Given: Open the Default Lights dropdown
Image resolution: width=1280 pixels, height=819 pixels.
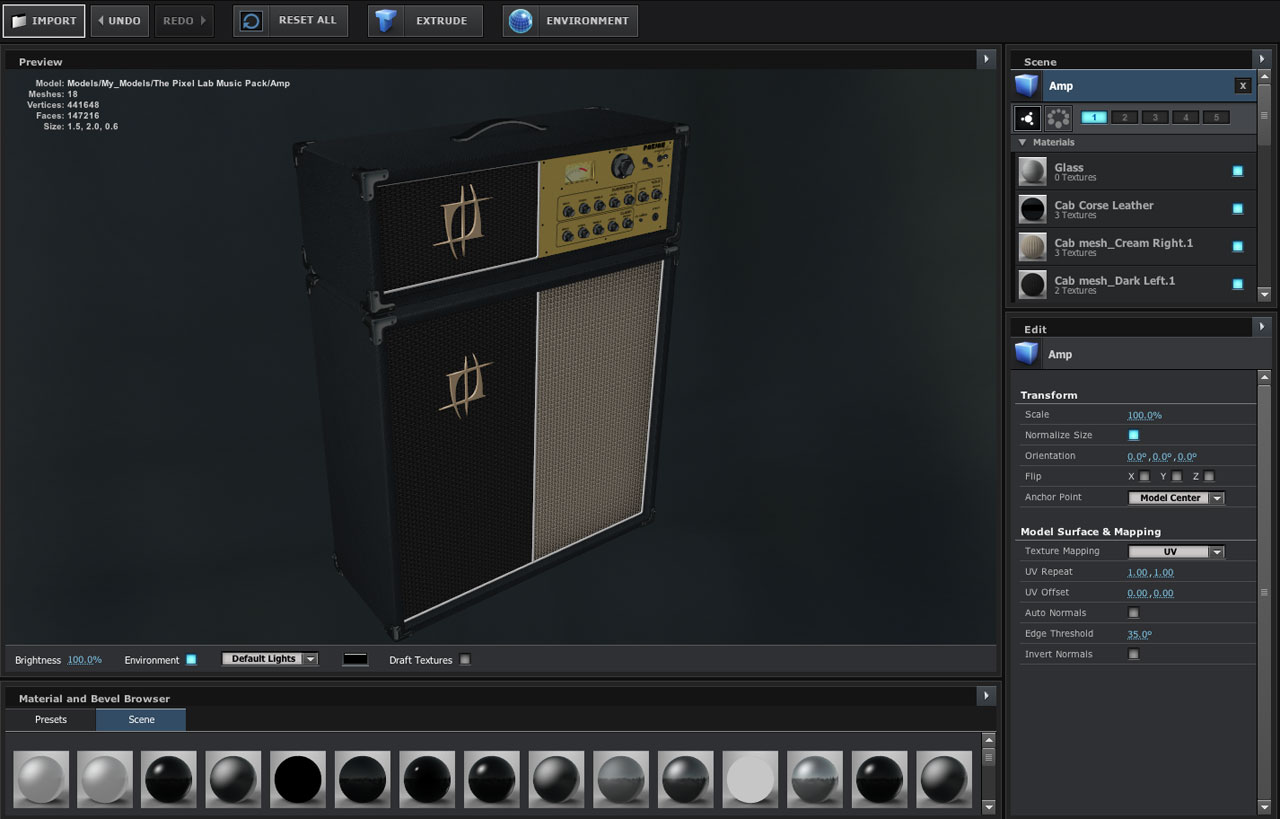Looking at the screenshot, I should coord(269,658).
